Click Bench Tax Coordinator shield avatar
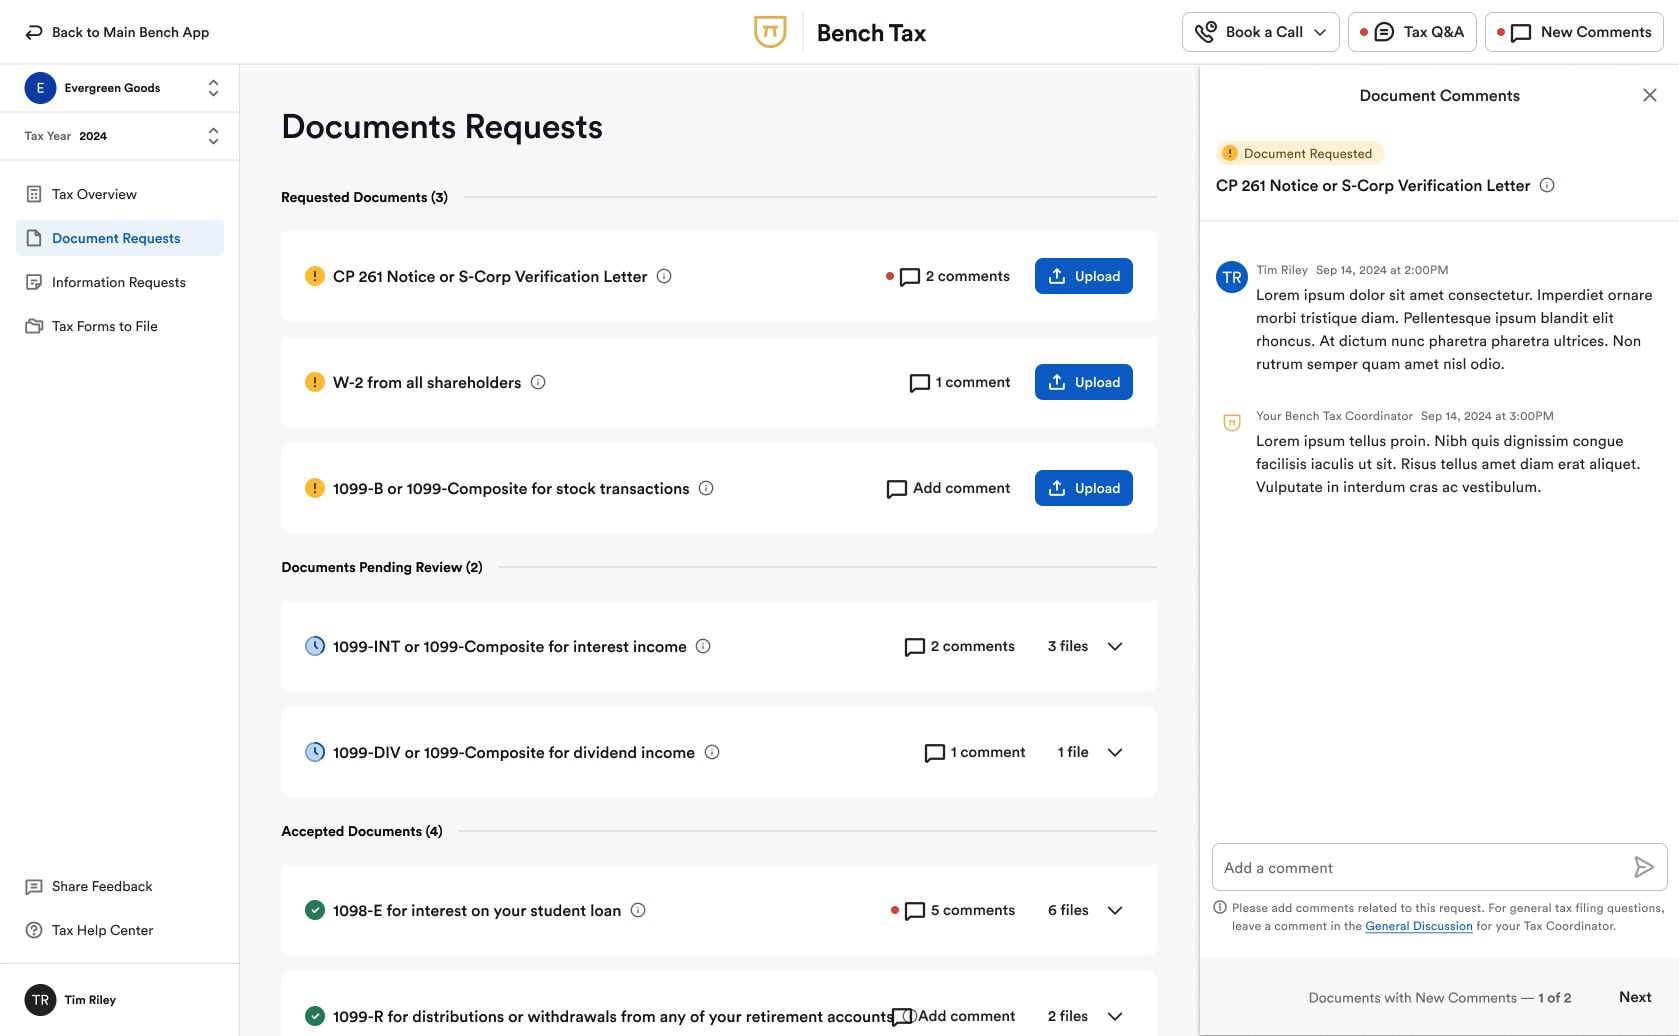The image size is (1679, 1036). (1232, 423)
